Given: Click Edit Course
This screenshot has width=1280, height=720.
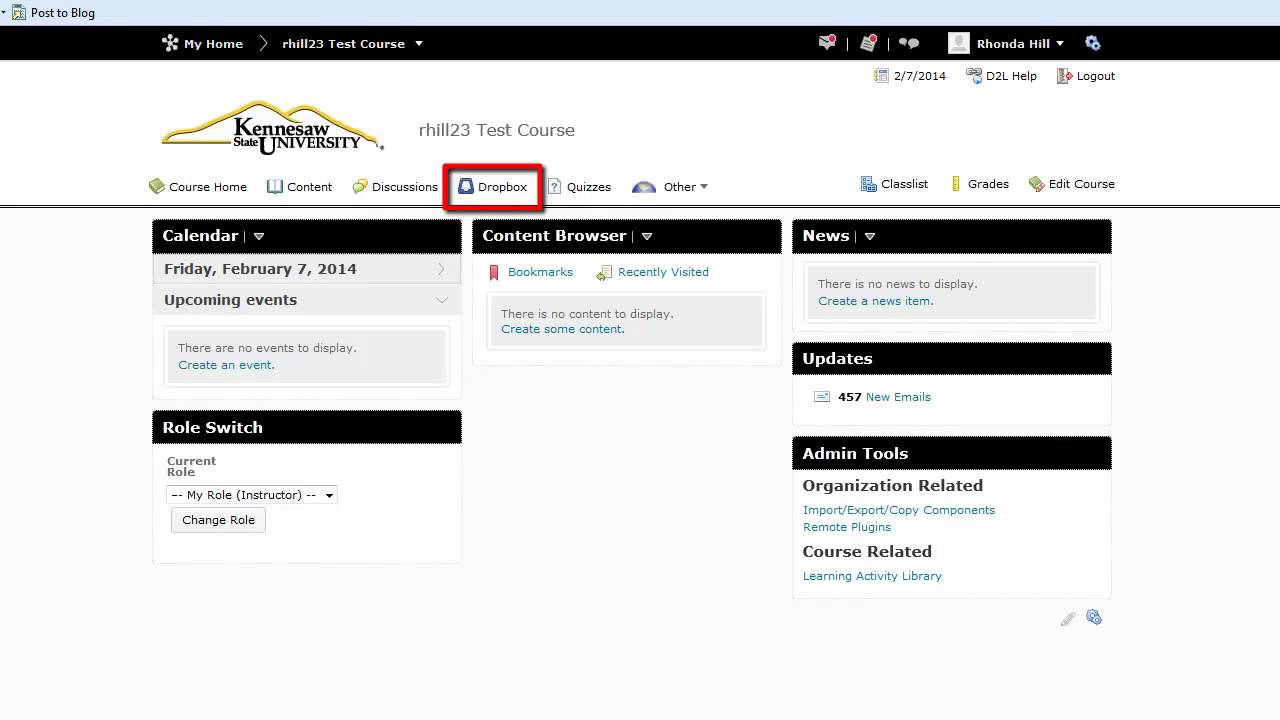Looking at the screenshot, I should click(1071, 184).
